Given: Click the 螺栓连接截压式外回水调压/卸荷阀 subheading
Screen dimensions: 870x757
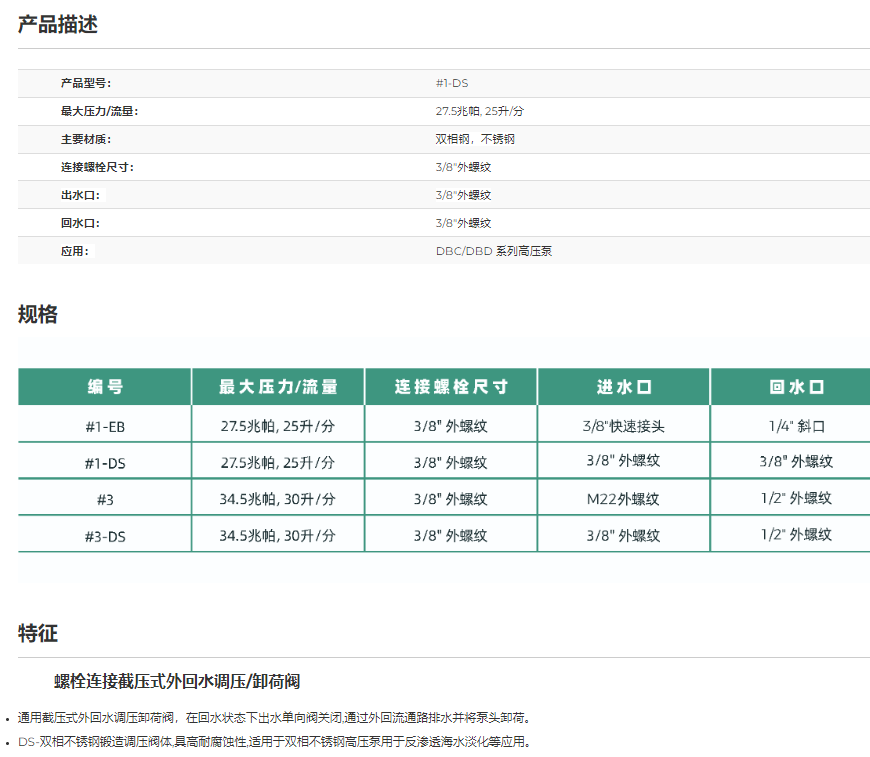Looking at the screenshot, I should point(177,682).
